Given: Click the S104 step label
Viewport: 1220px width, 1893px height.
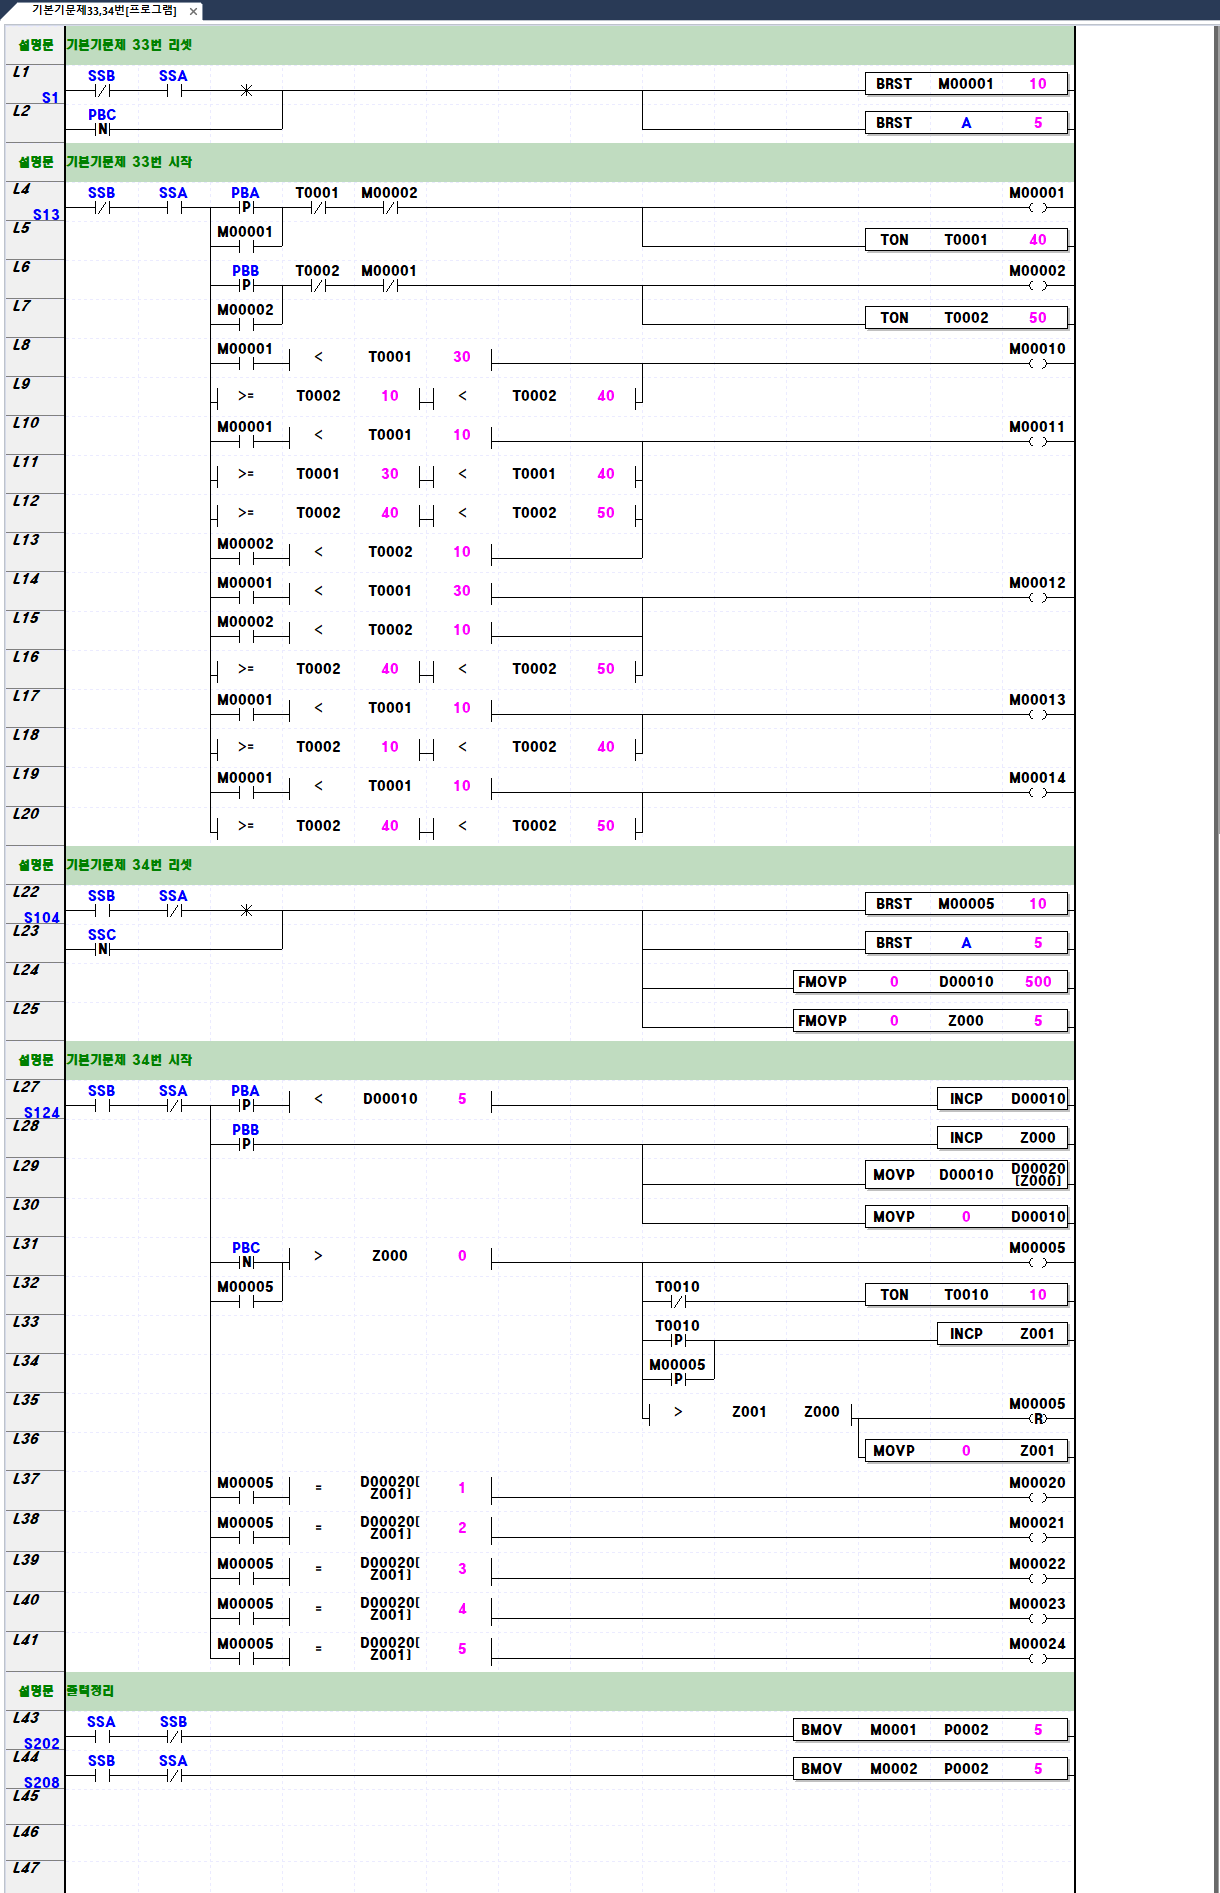Looking at the screenshot, I should click(42, 918).
